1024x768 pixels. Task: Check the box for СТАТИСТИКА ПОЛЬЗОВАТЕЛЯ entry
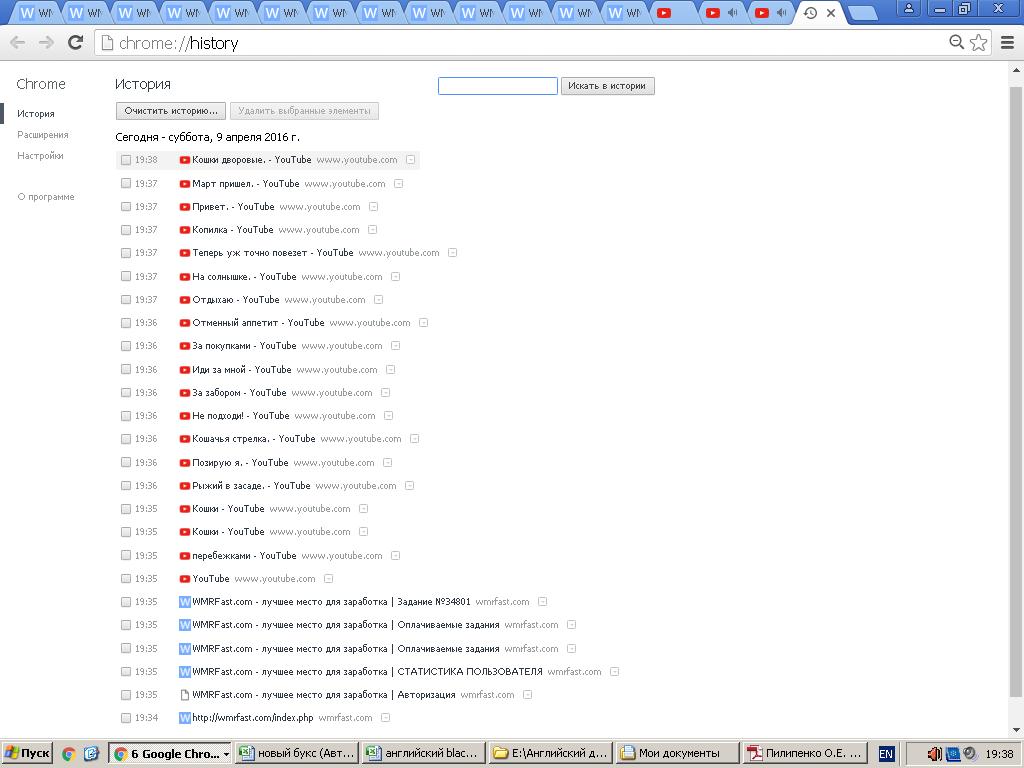pyautogui.click(x=126, y=672)
